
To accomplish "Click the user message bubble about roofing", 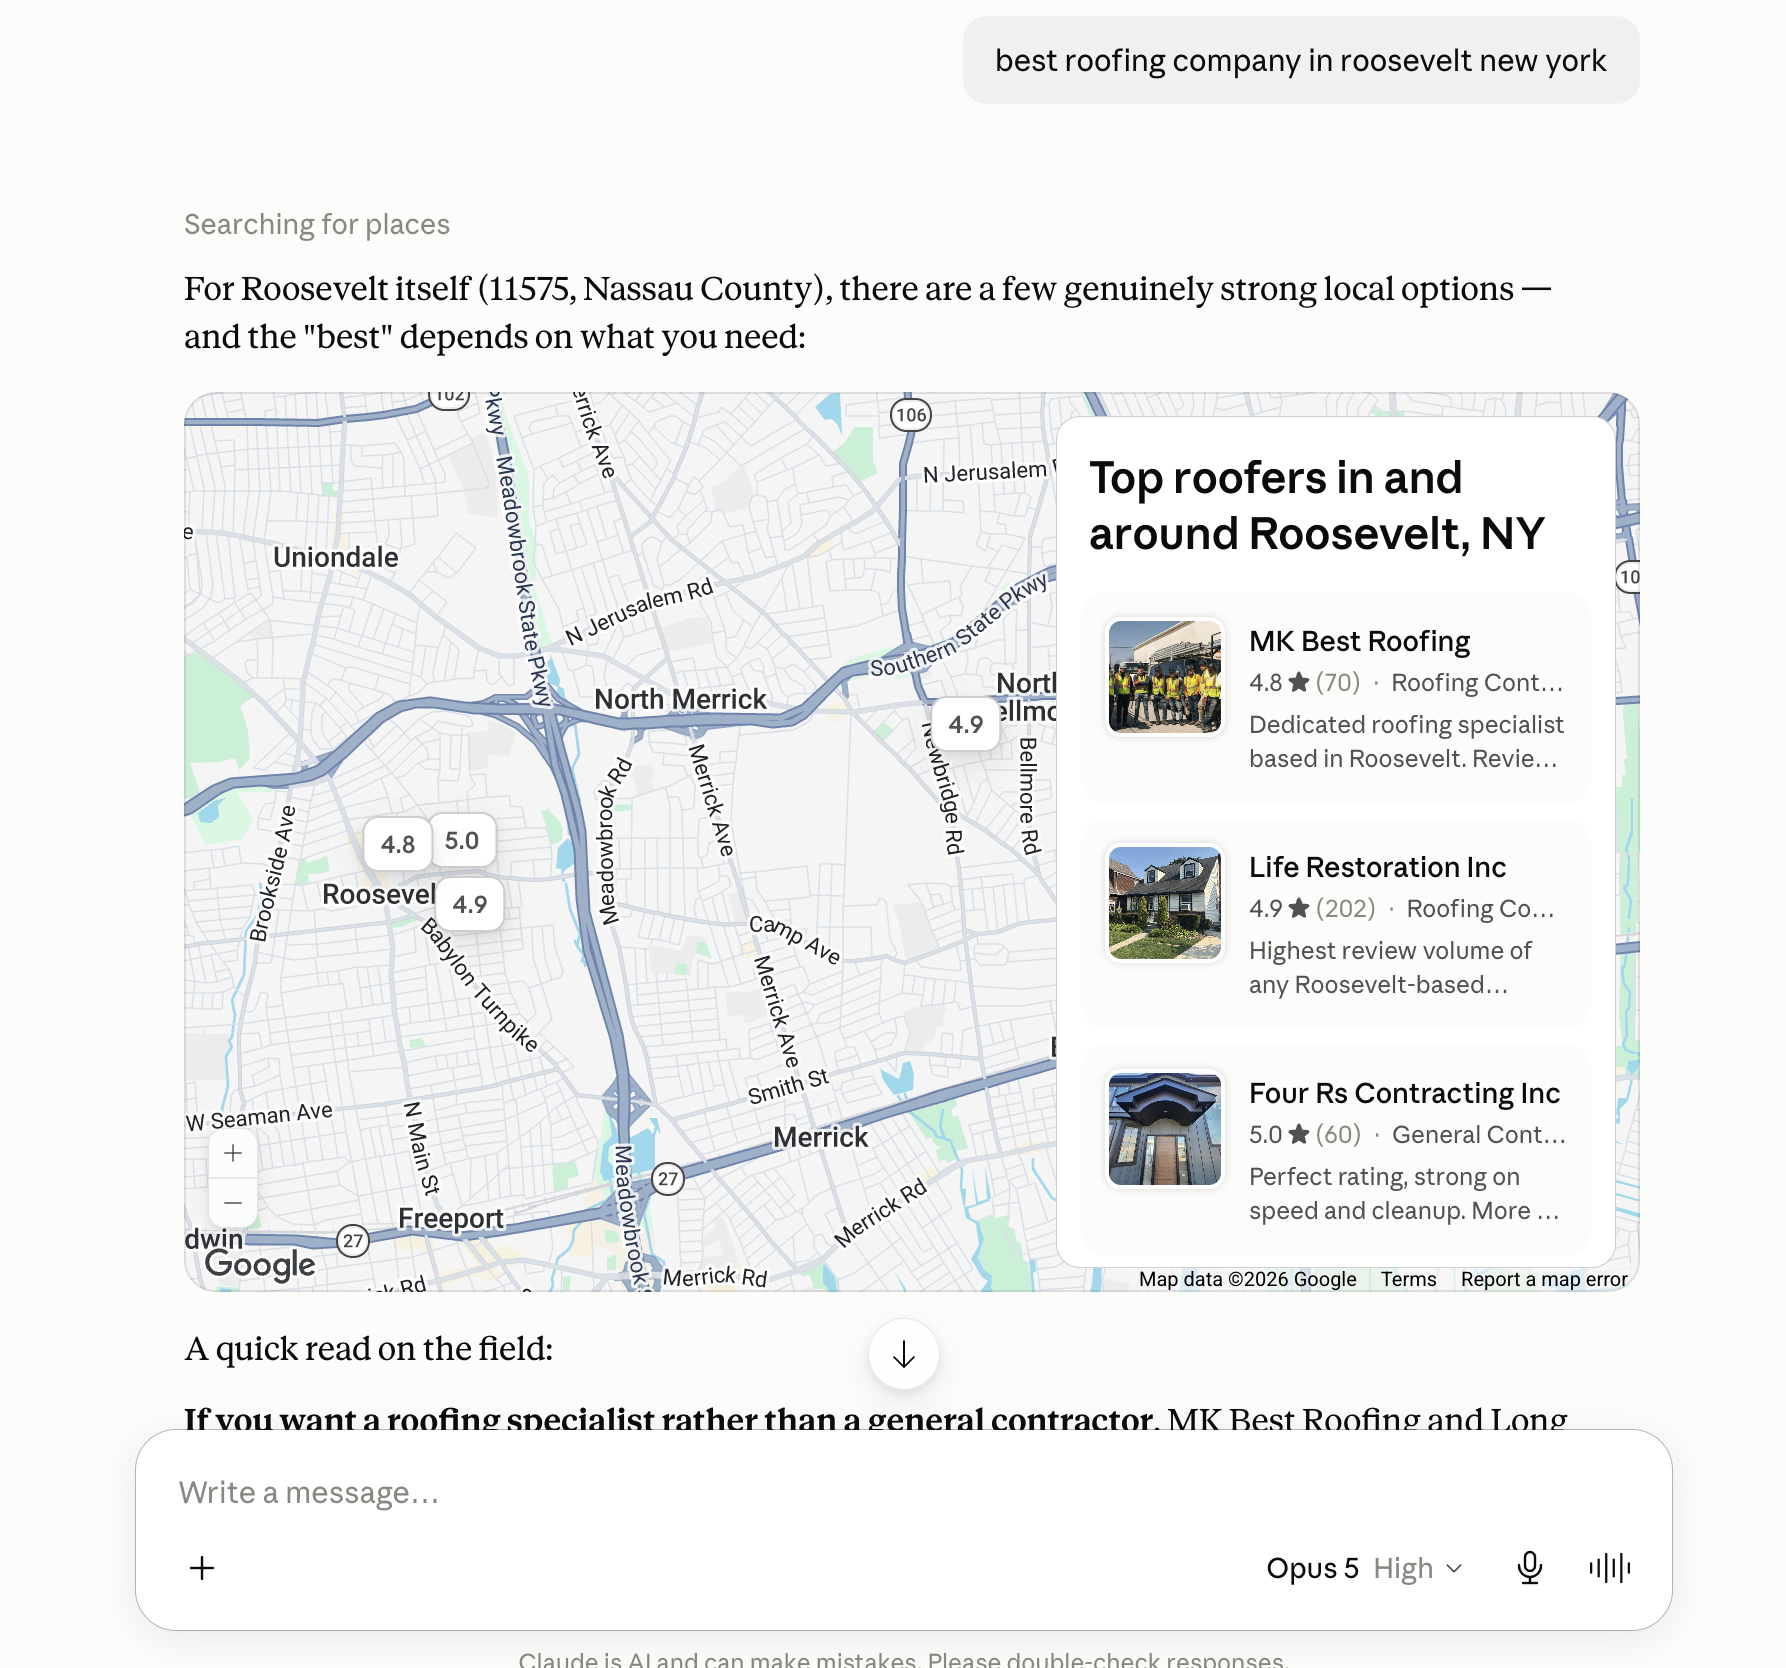I will 1301,60.
